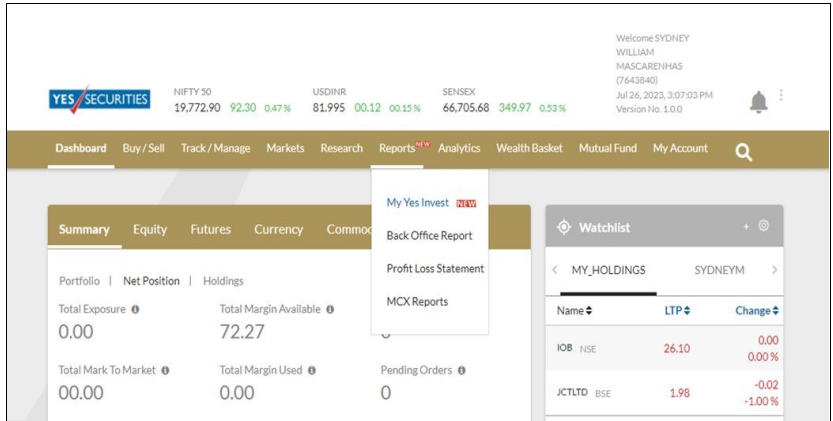Sort watchlist by LTP
The width and height of the screenshot is (833, 421).
[x=677, y=310]
